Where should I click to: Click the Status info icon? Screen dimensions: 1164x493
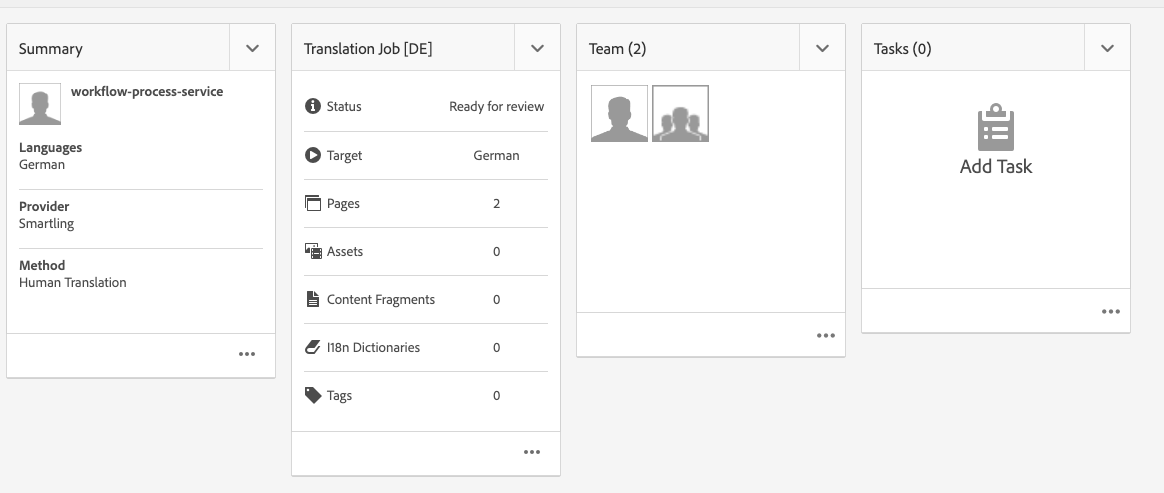click(313, 106)
